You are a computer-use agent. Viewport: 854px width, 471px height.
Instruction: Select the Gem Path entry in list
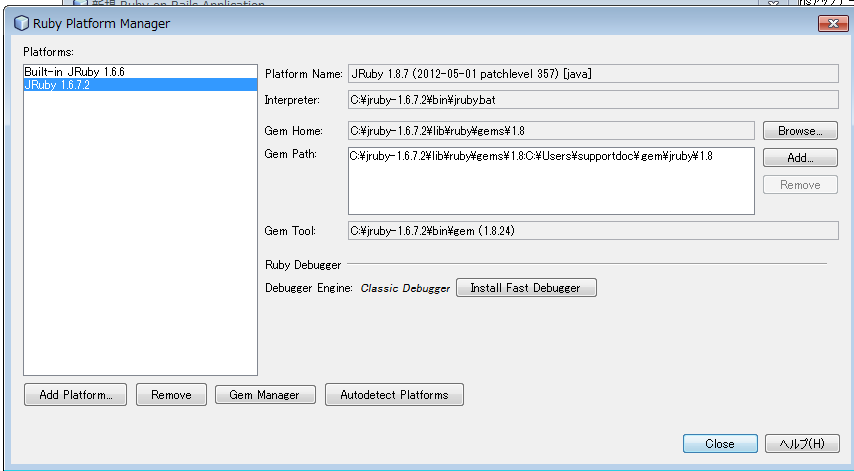click(x=551, y=156)
